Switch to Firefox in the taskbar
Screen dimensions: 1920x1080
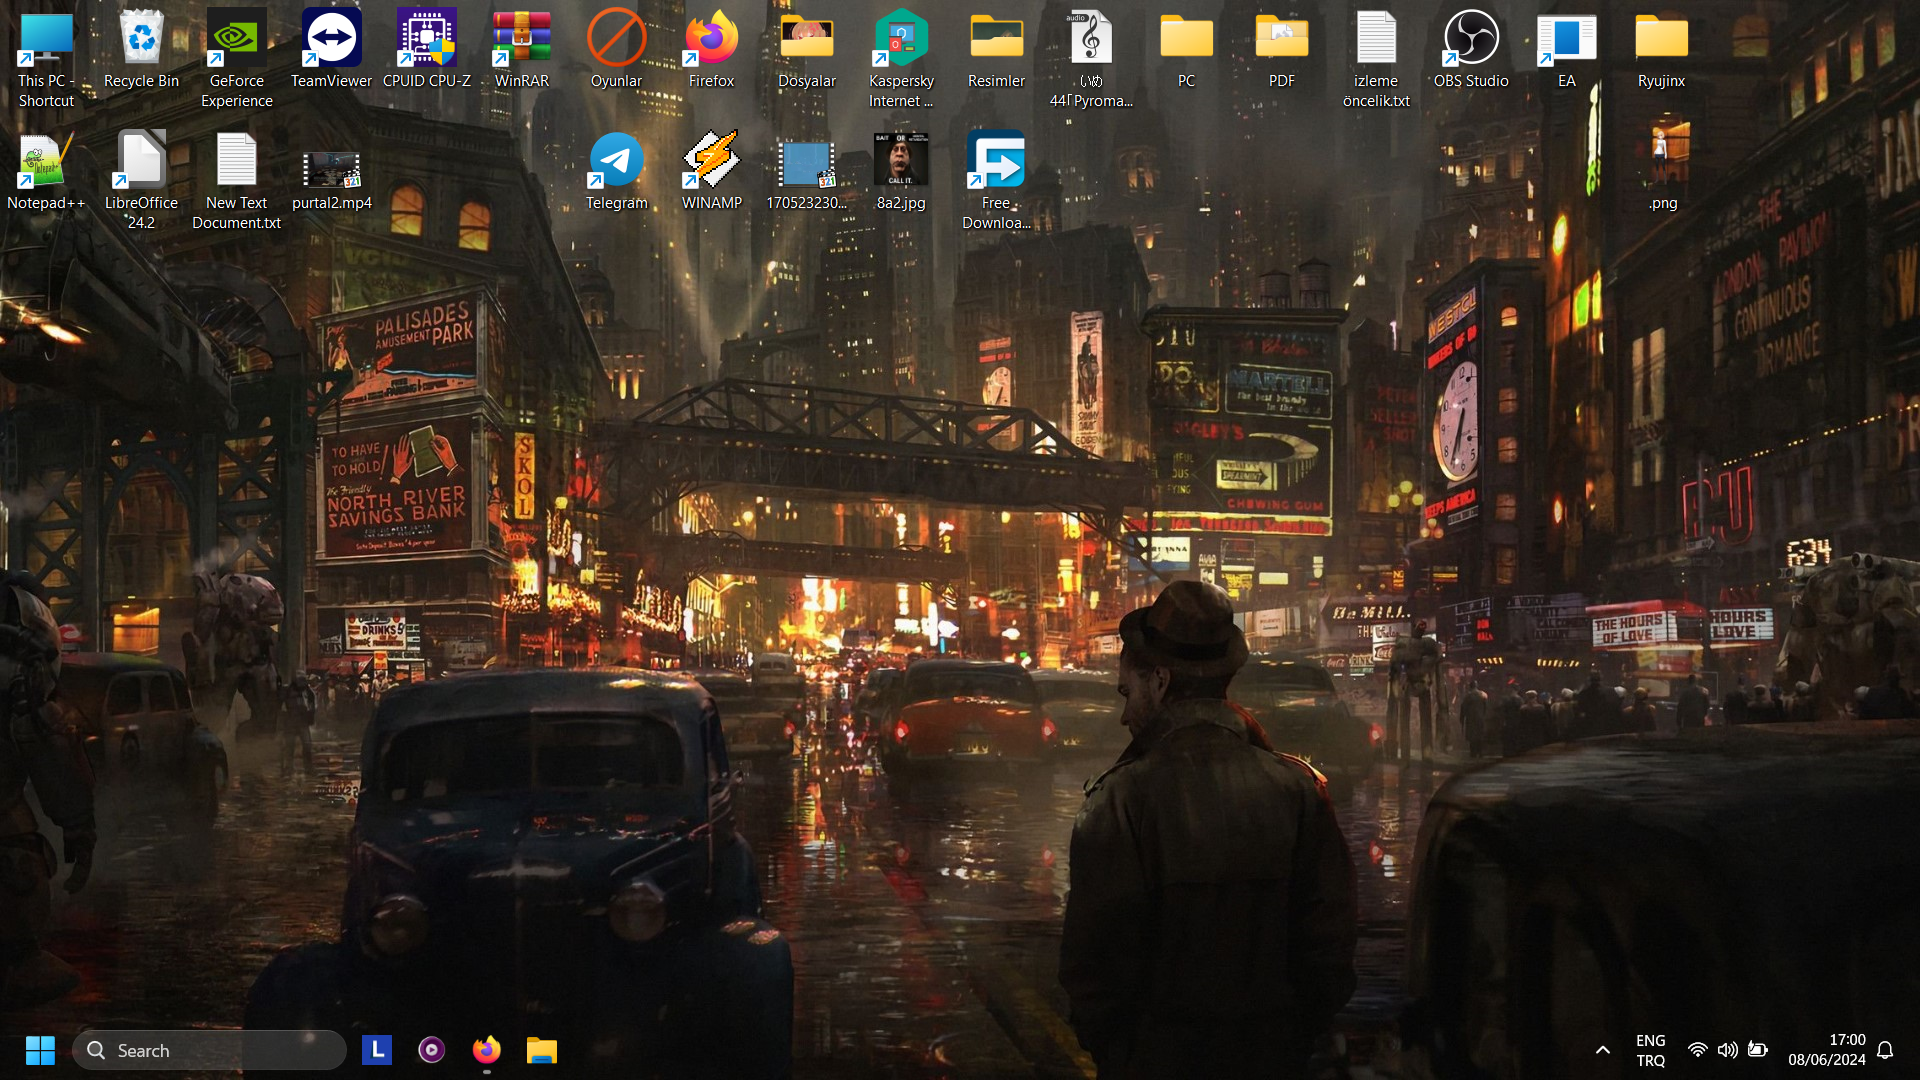(x=487, y=1050)
